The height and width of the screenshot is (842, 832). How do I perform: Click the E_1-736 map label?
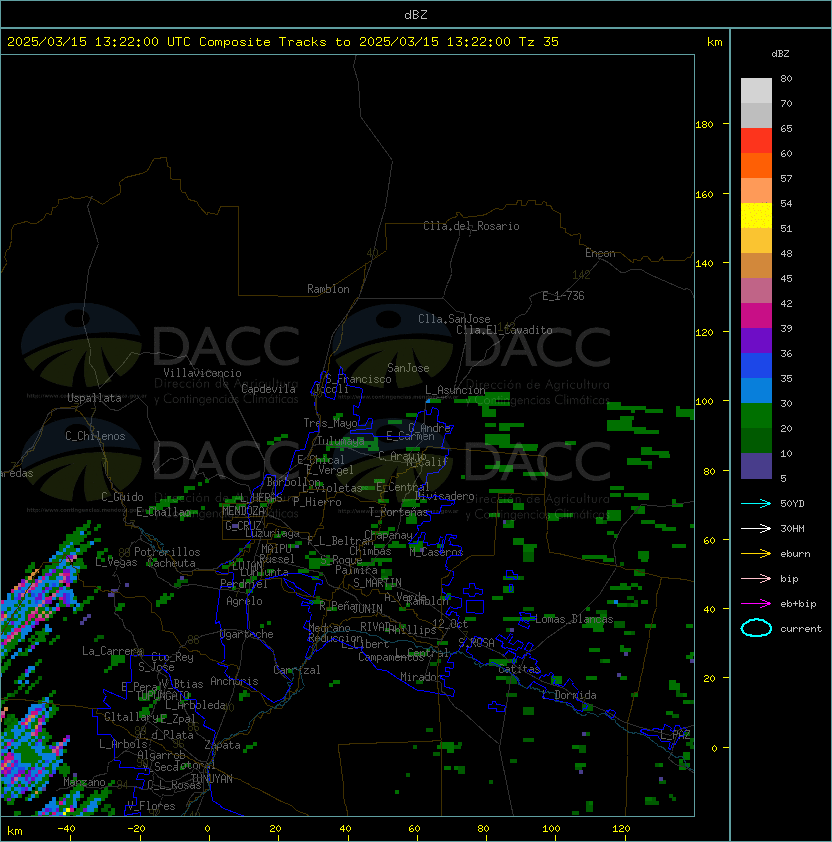(563, 296)
